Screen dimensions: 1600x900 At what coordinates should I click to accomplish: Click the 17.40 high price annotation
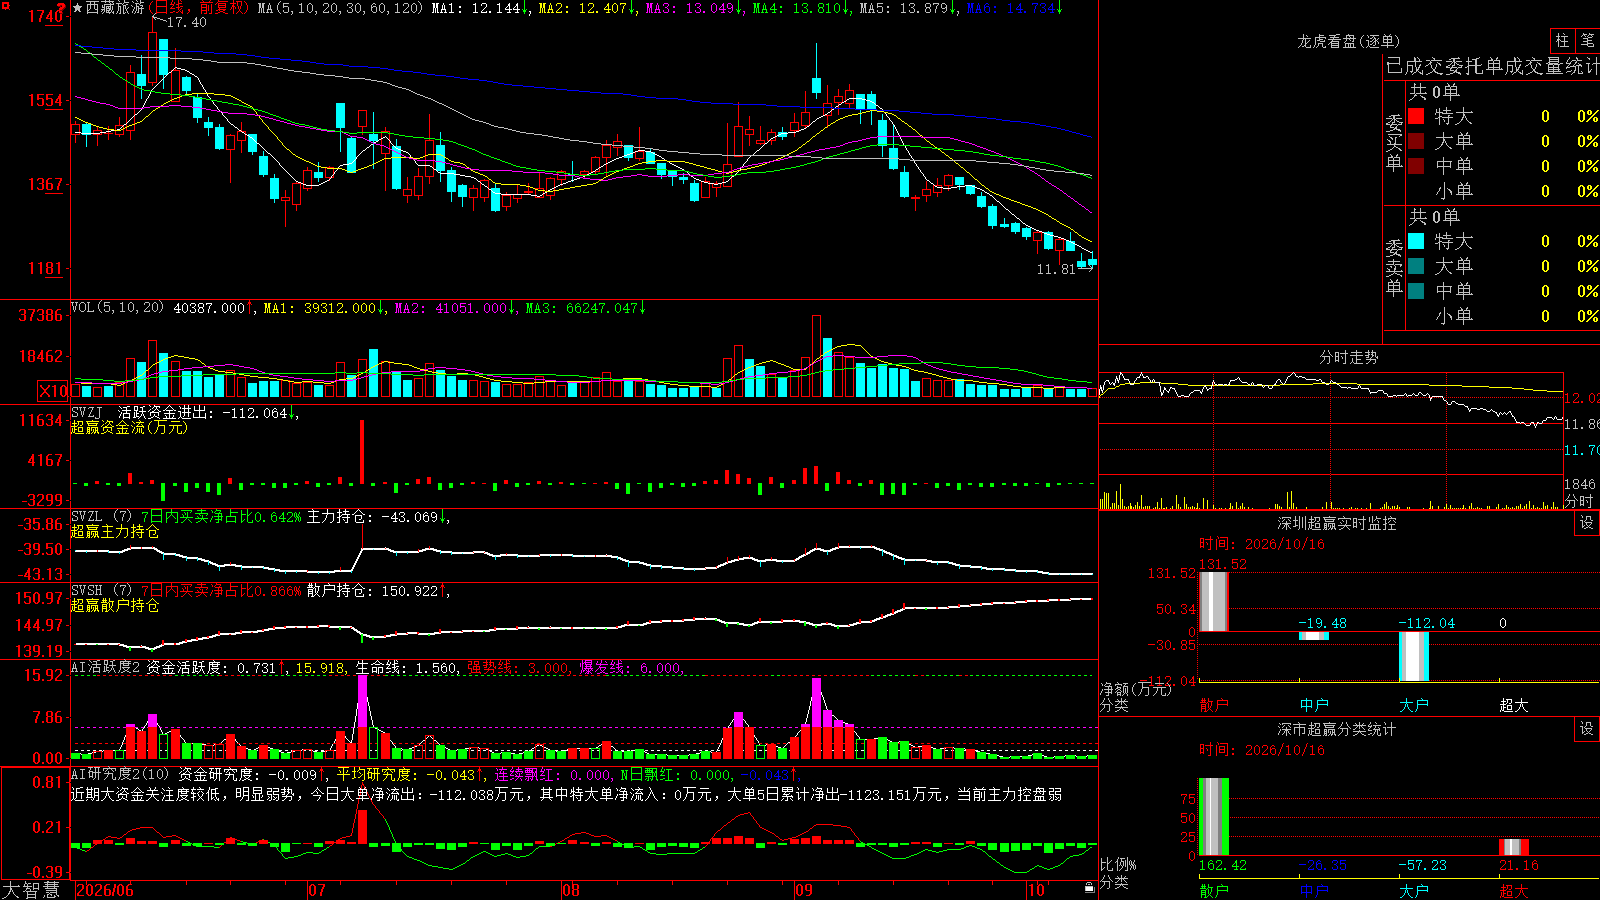click(187, 22)
